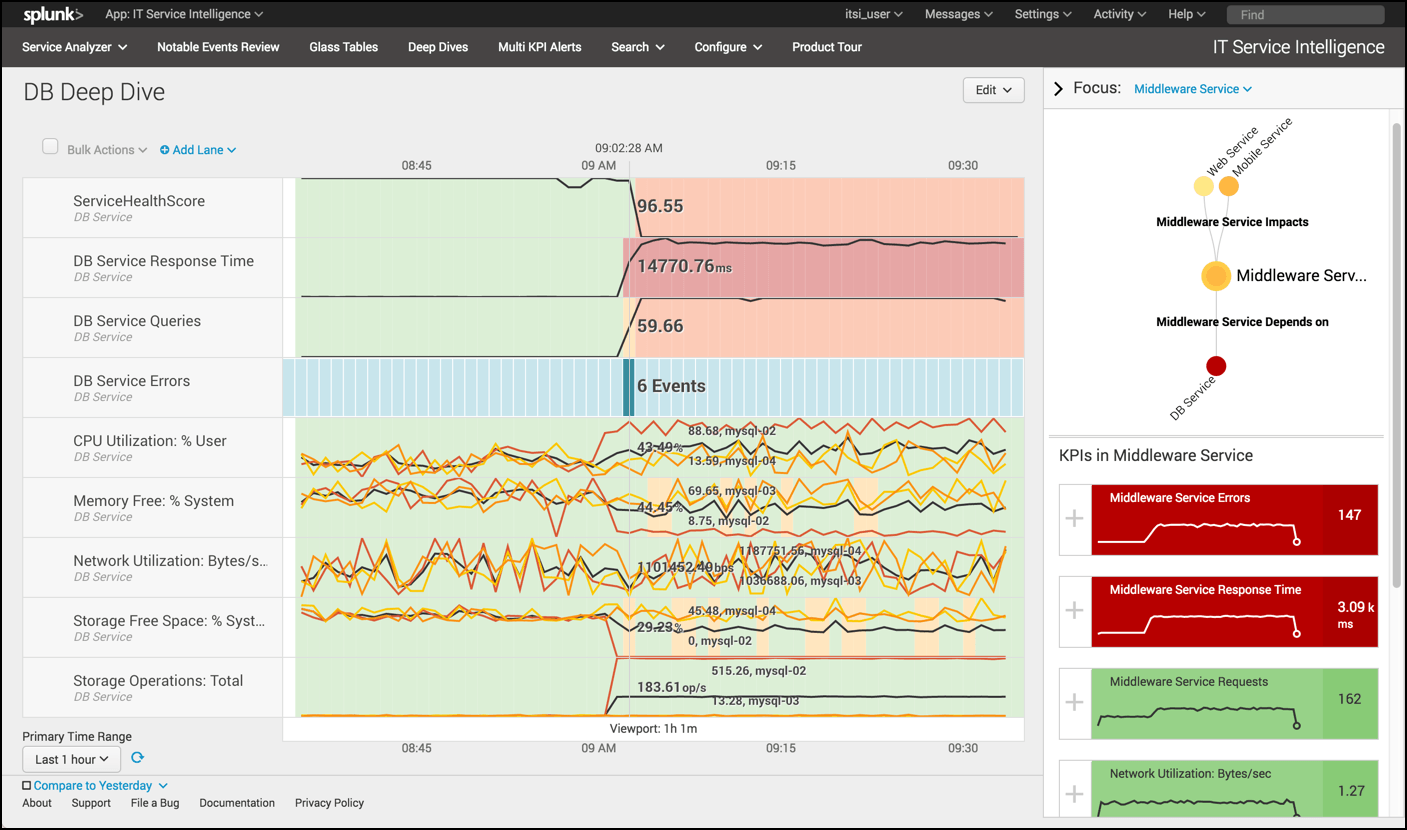Click the plus icon beside Middleware Service Response Time
This screenshot has height=830, width=1407.
[1074, 610]
